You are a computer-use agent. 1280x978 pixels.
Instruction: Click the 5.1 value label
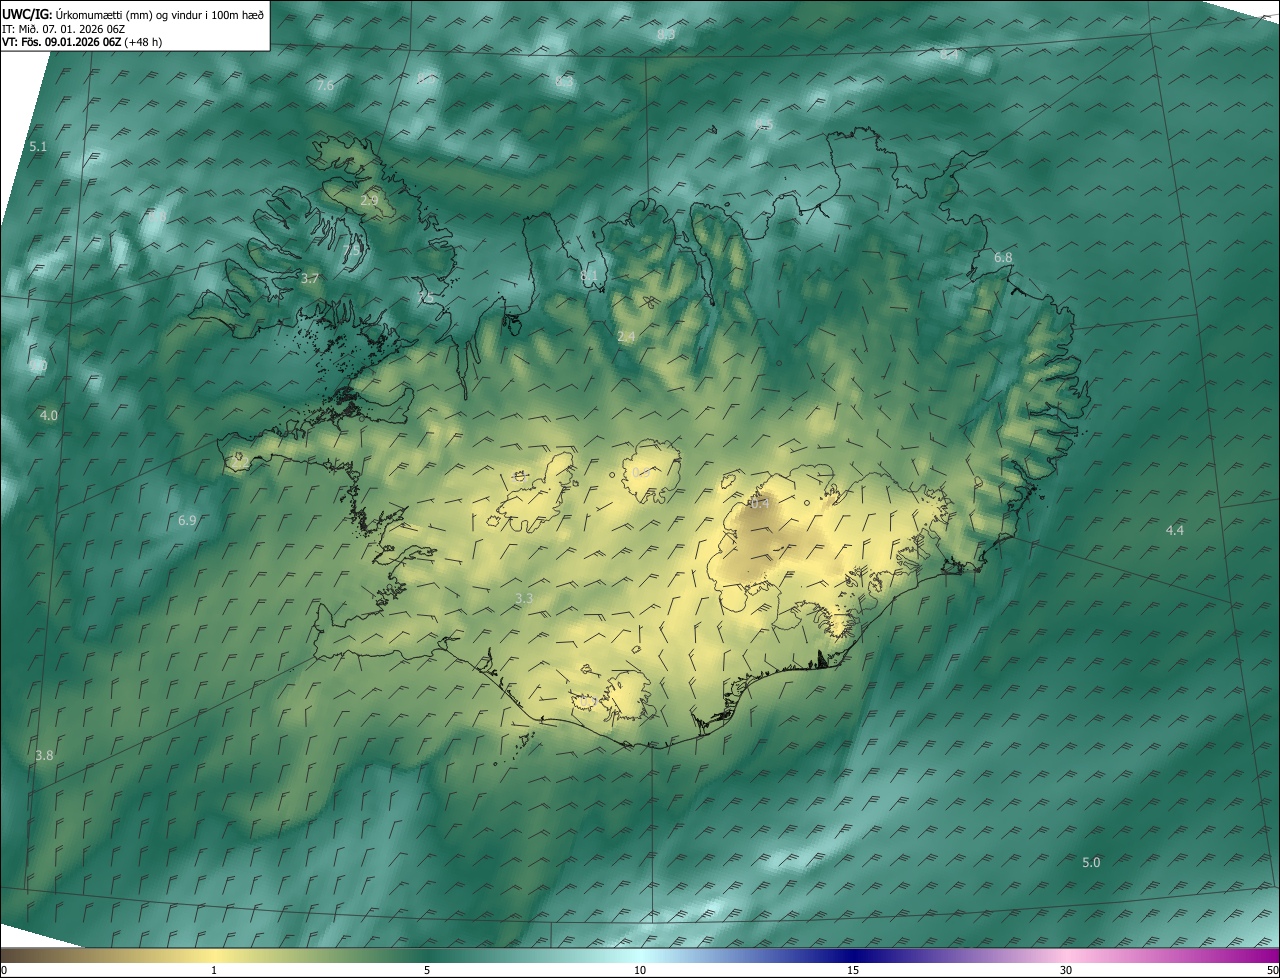38,147
